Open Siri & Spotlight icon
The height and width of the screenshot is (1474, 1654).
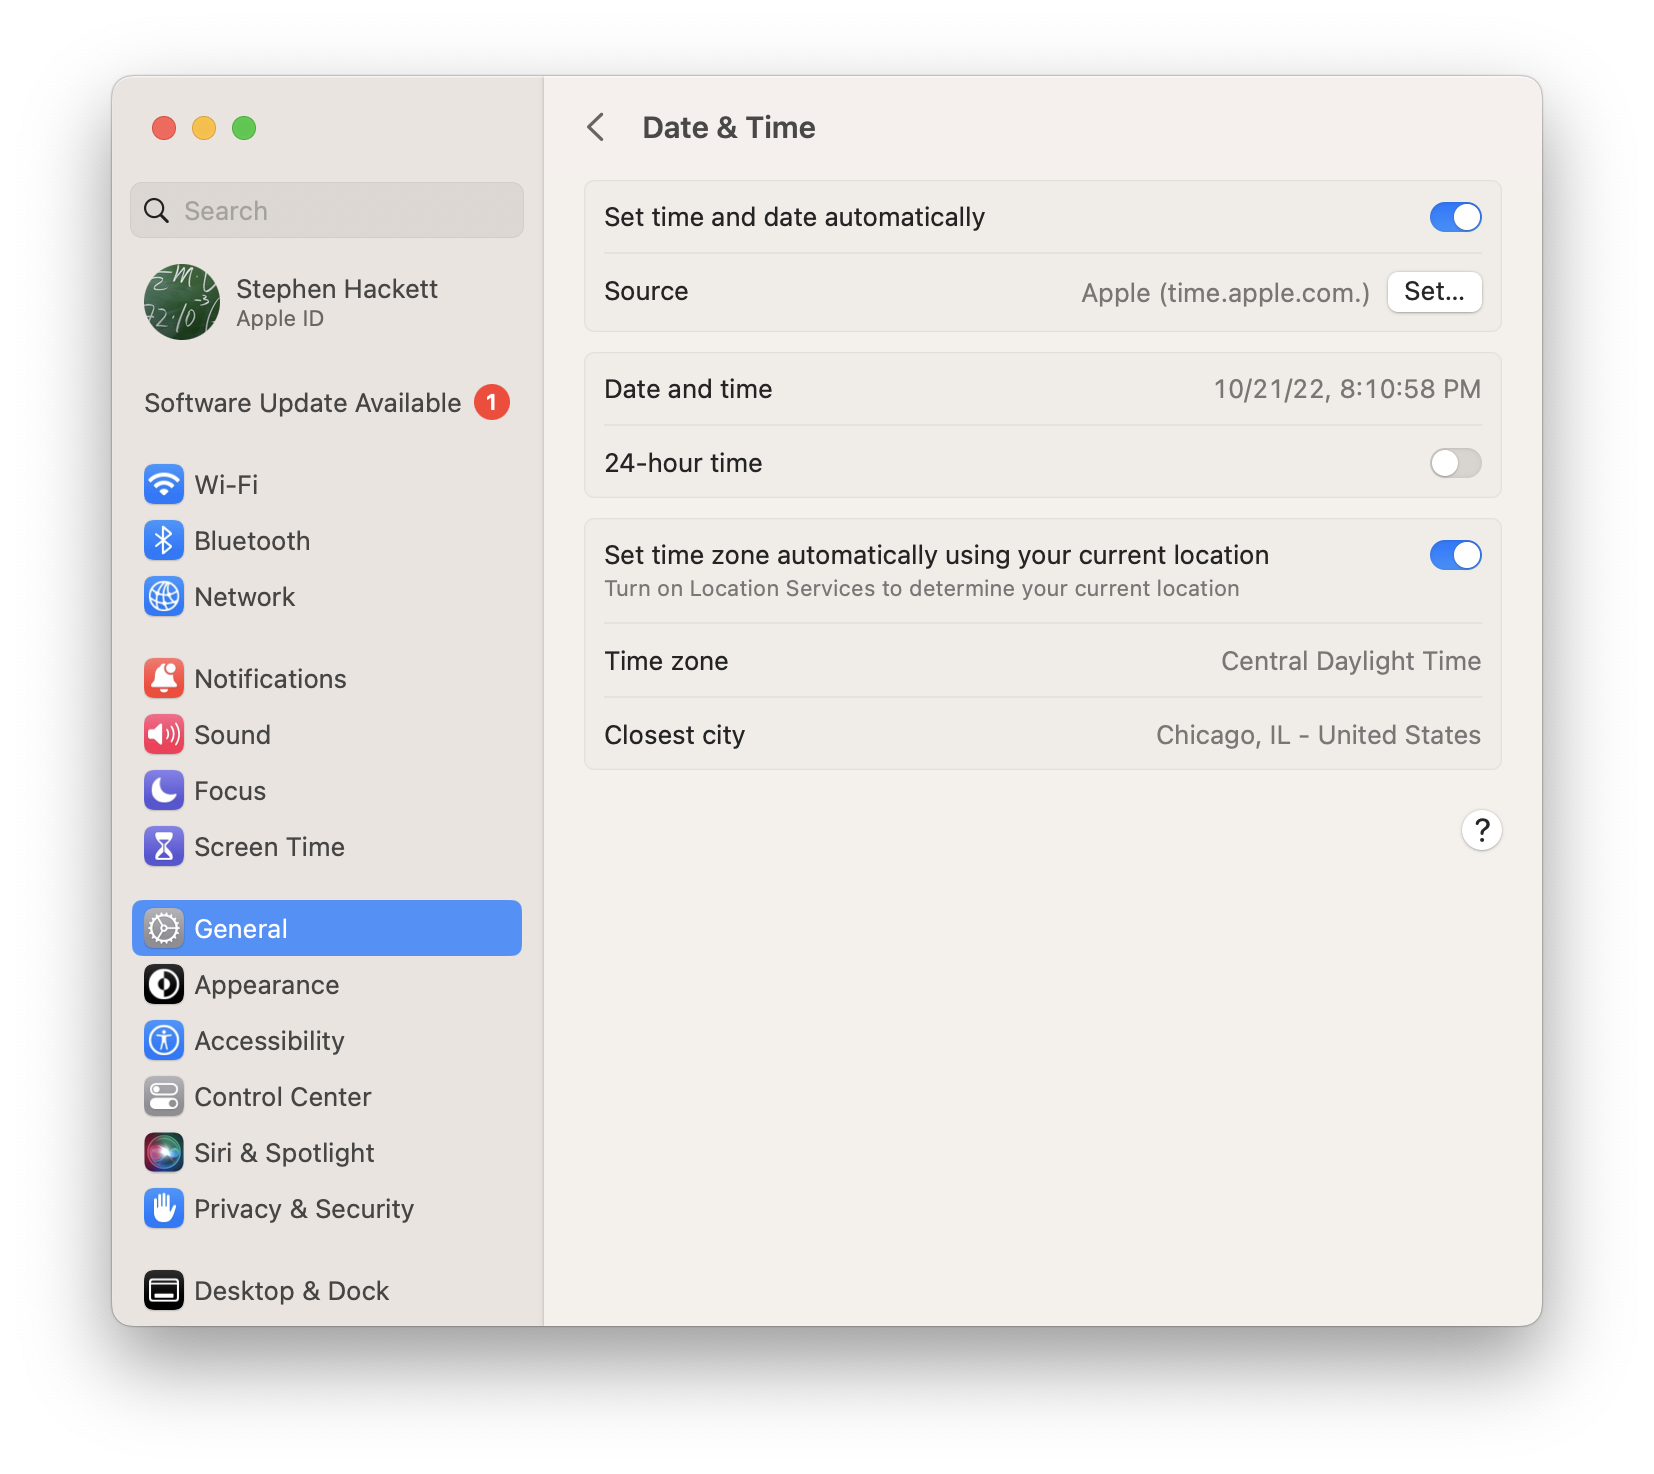pyautogui.click(x=164, y=1153)
